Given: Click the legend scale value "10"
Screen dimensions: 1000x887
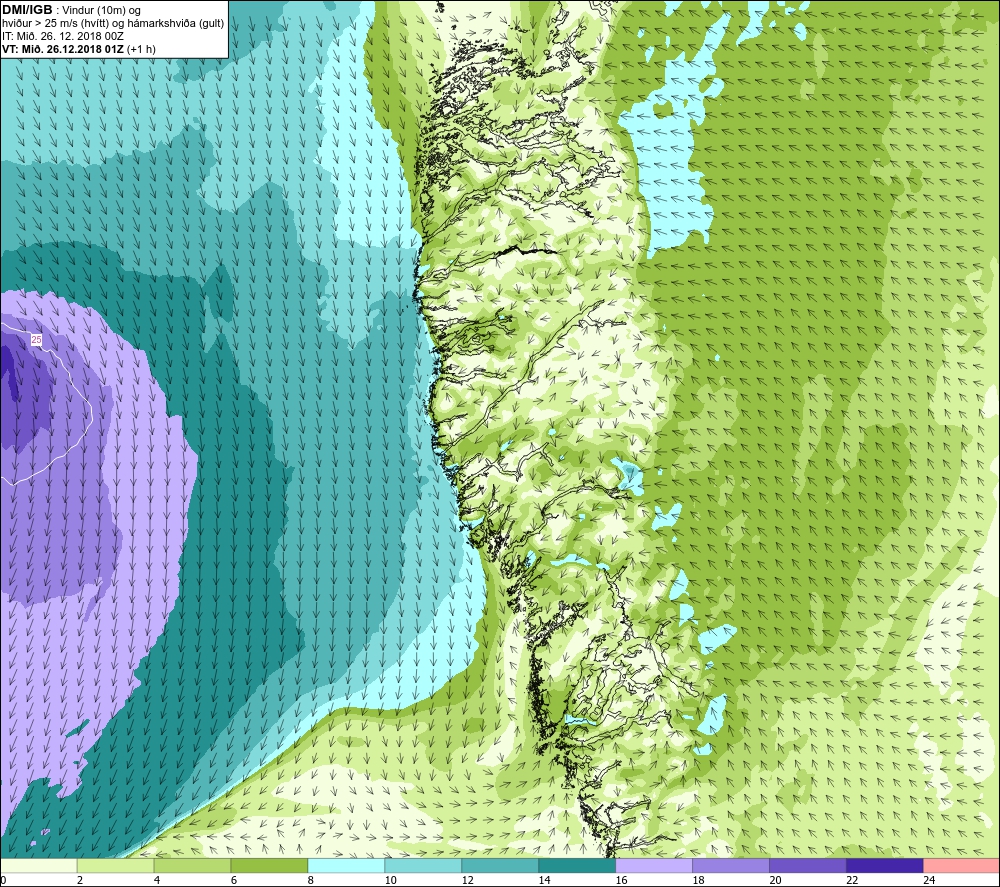Looking at the screenshot, I should pos(390,880).
